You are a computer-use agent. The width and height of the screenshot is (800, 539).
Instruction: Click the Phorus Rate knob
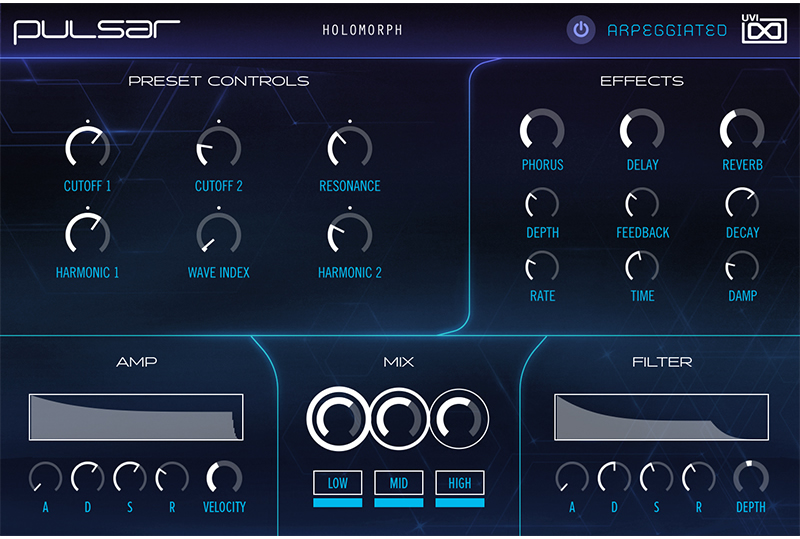542,266
